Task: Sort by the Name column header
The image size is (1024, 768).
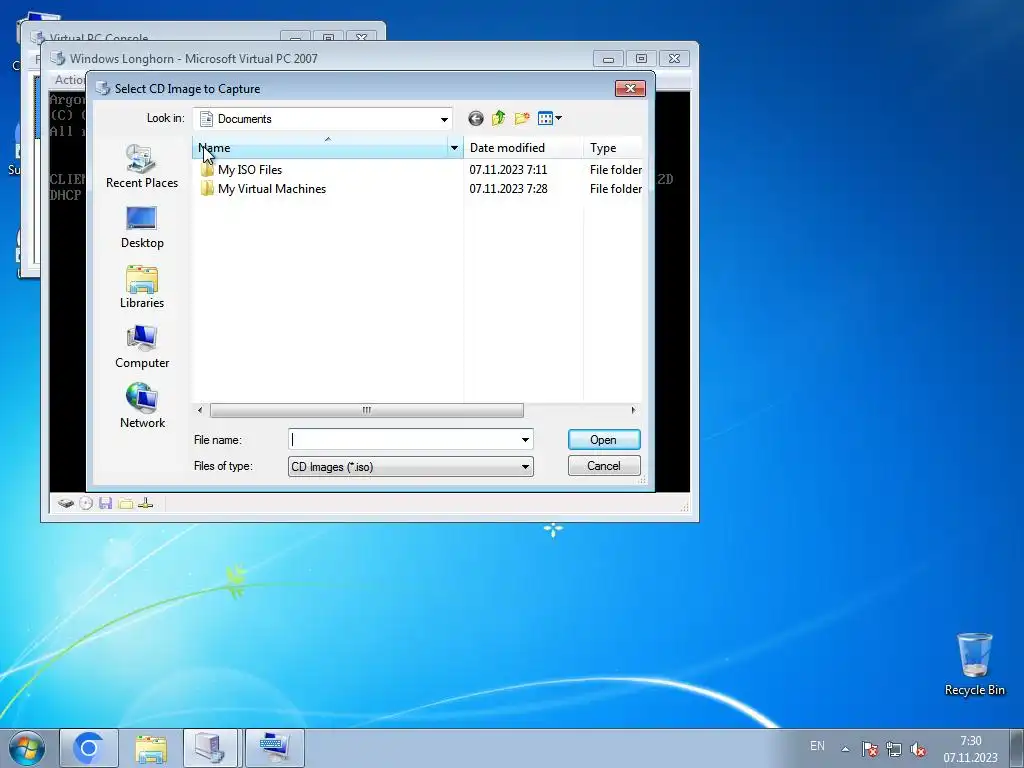Action: (320, 148)
